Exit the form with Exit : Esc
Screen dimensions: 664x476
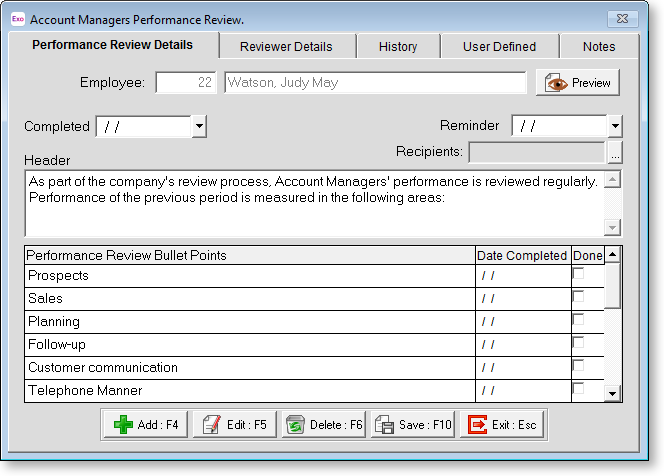coord(503,425)
